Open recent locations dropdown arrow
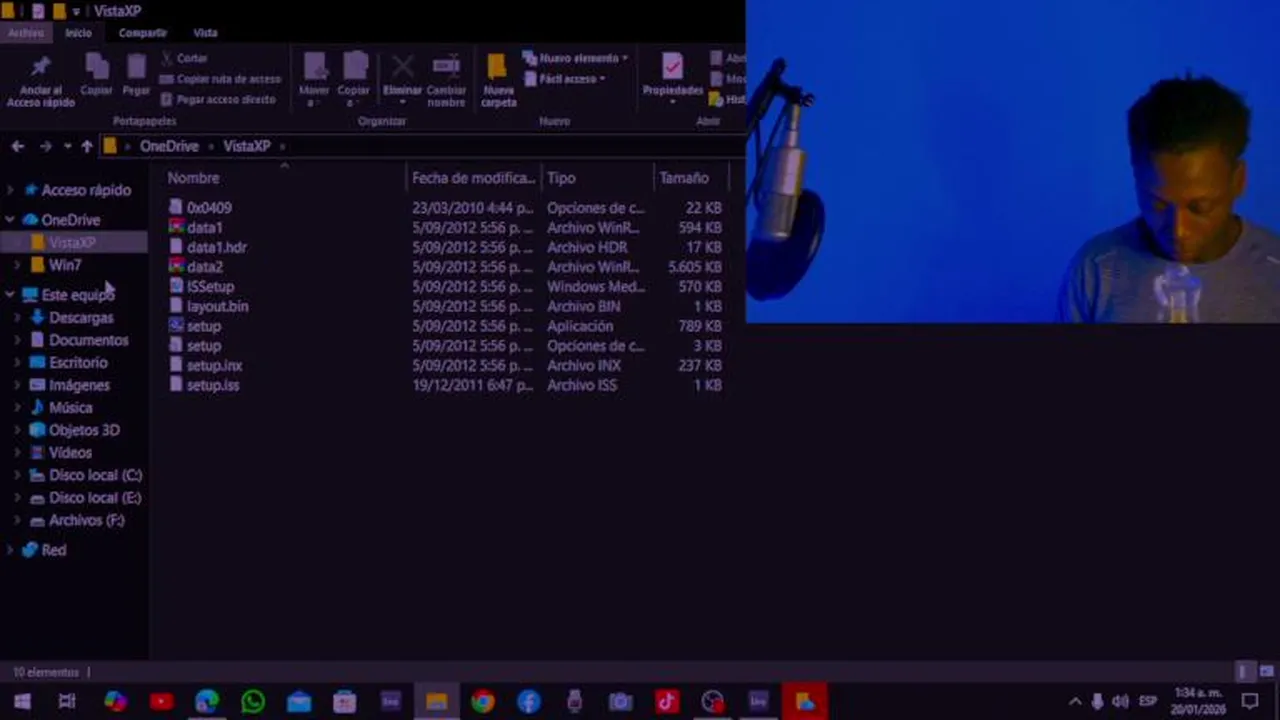1280x720 pixels. pyautogui.click(x=67, y=146)
